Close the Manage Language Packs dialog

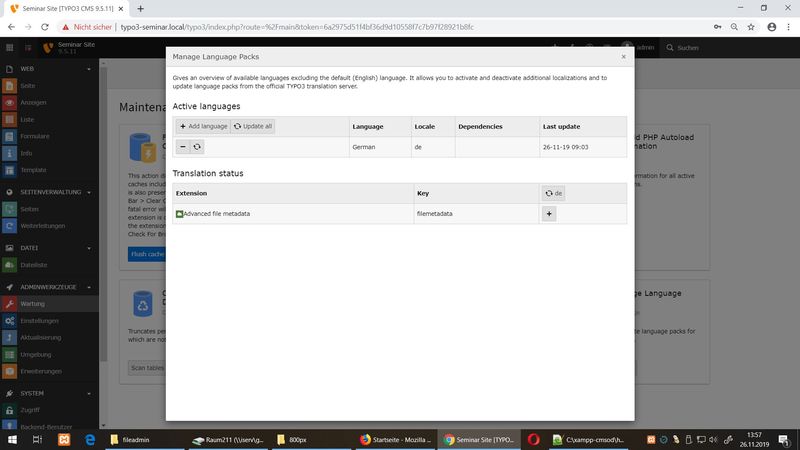pyautogui.click(x=623, y=57)
